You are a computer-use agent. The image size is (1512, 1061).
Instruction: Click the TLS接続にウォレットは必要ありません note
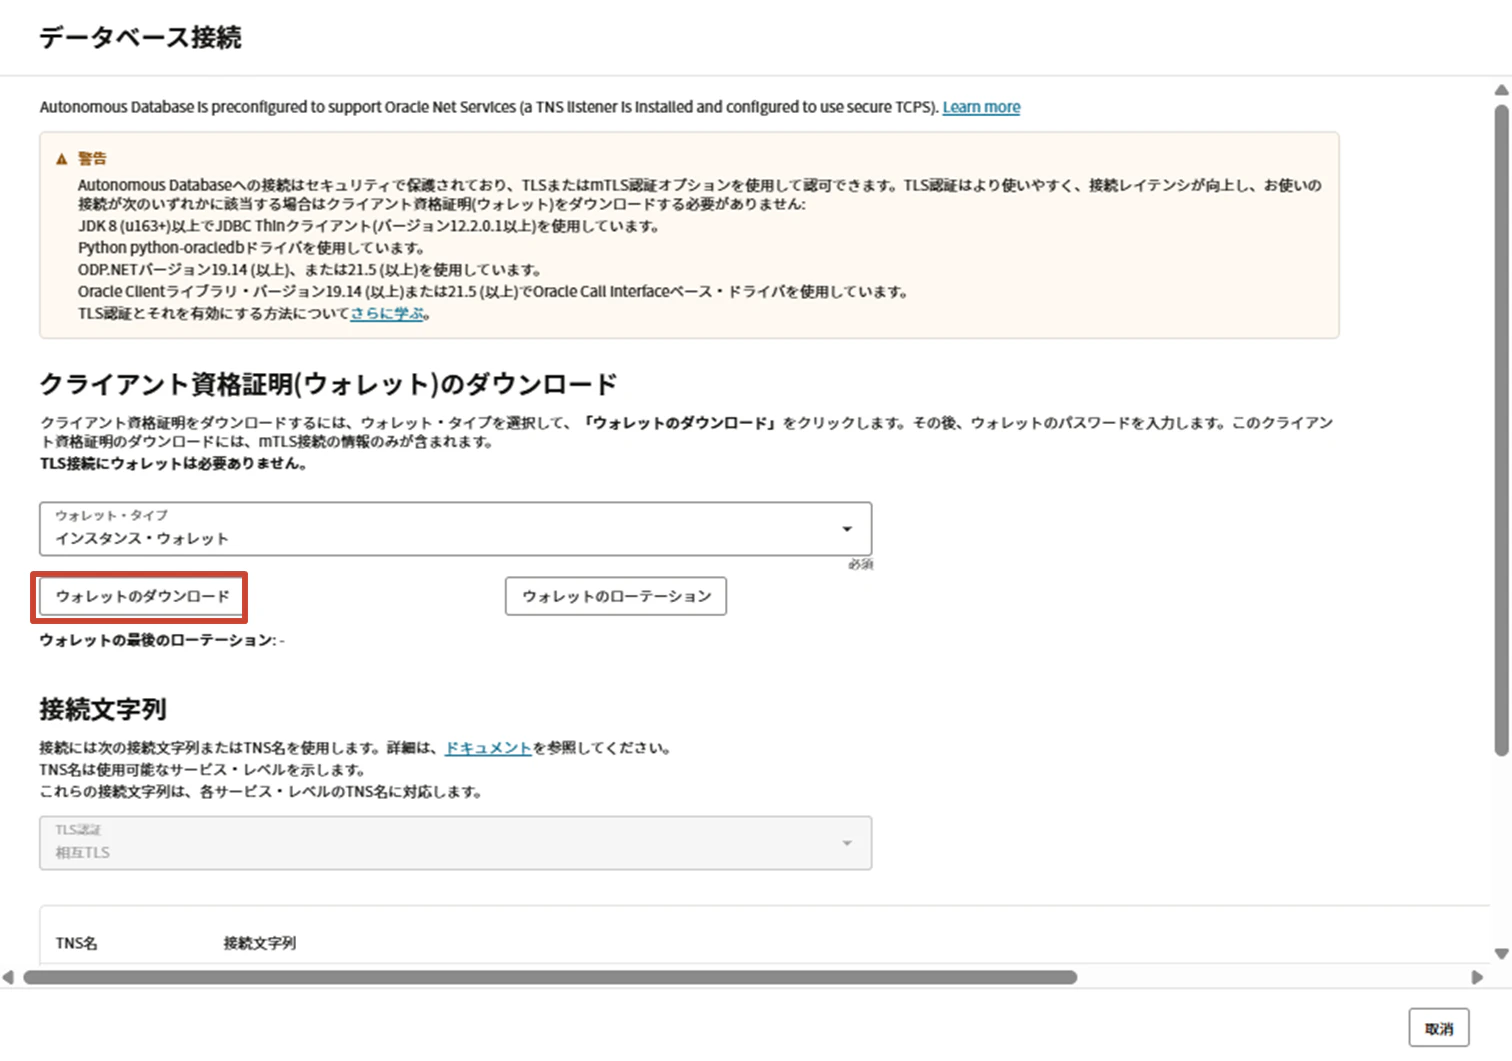click(173, 463)
